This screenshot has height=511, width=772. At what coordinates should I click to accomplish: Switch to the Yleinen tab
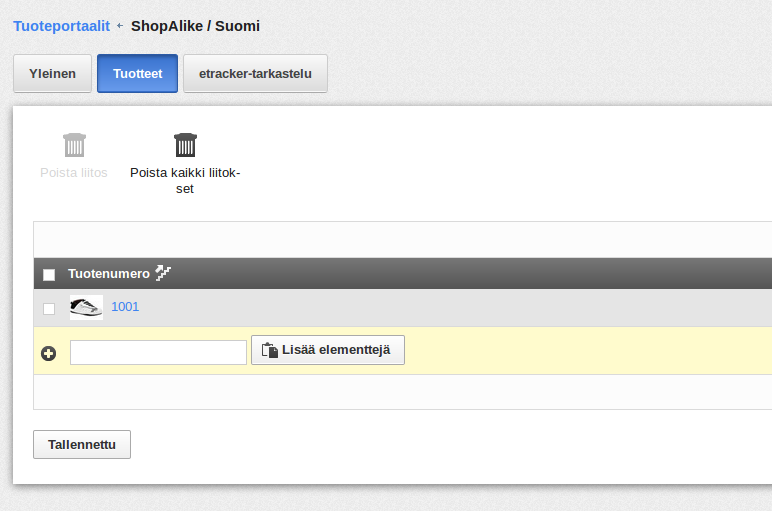tap(52, 73)
